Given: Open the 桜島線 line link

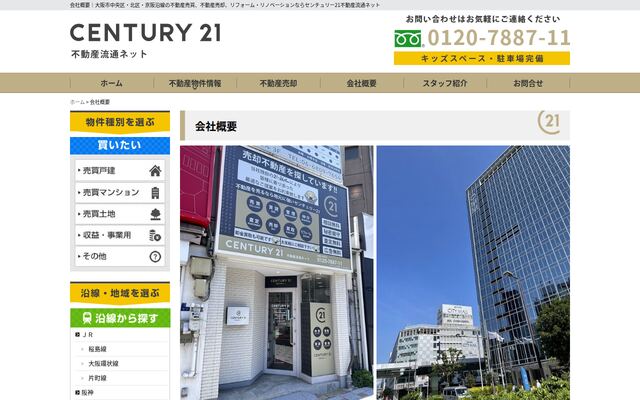Looking at the screenshot, I should point(97,349).
